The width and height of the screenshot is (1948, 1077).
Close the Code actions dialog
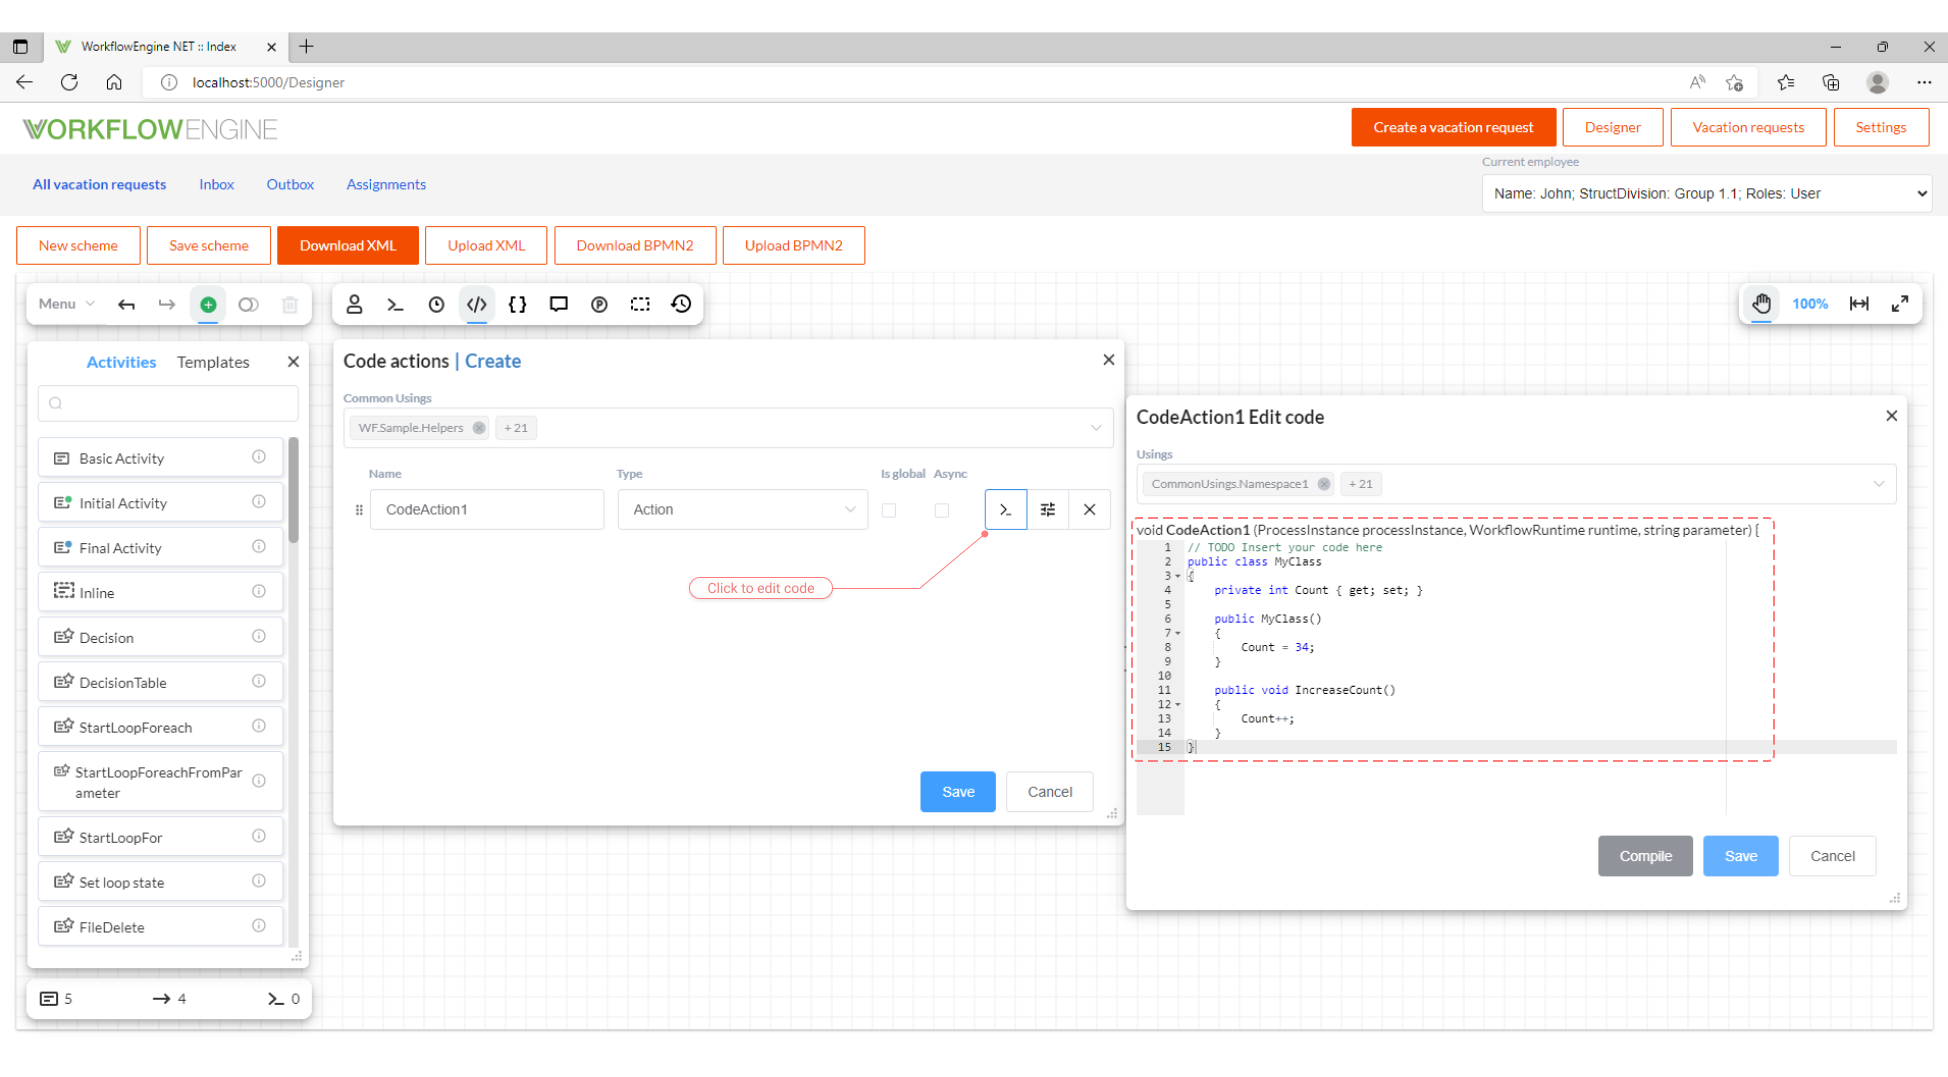[x=1109, y=360]
